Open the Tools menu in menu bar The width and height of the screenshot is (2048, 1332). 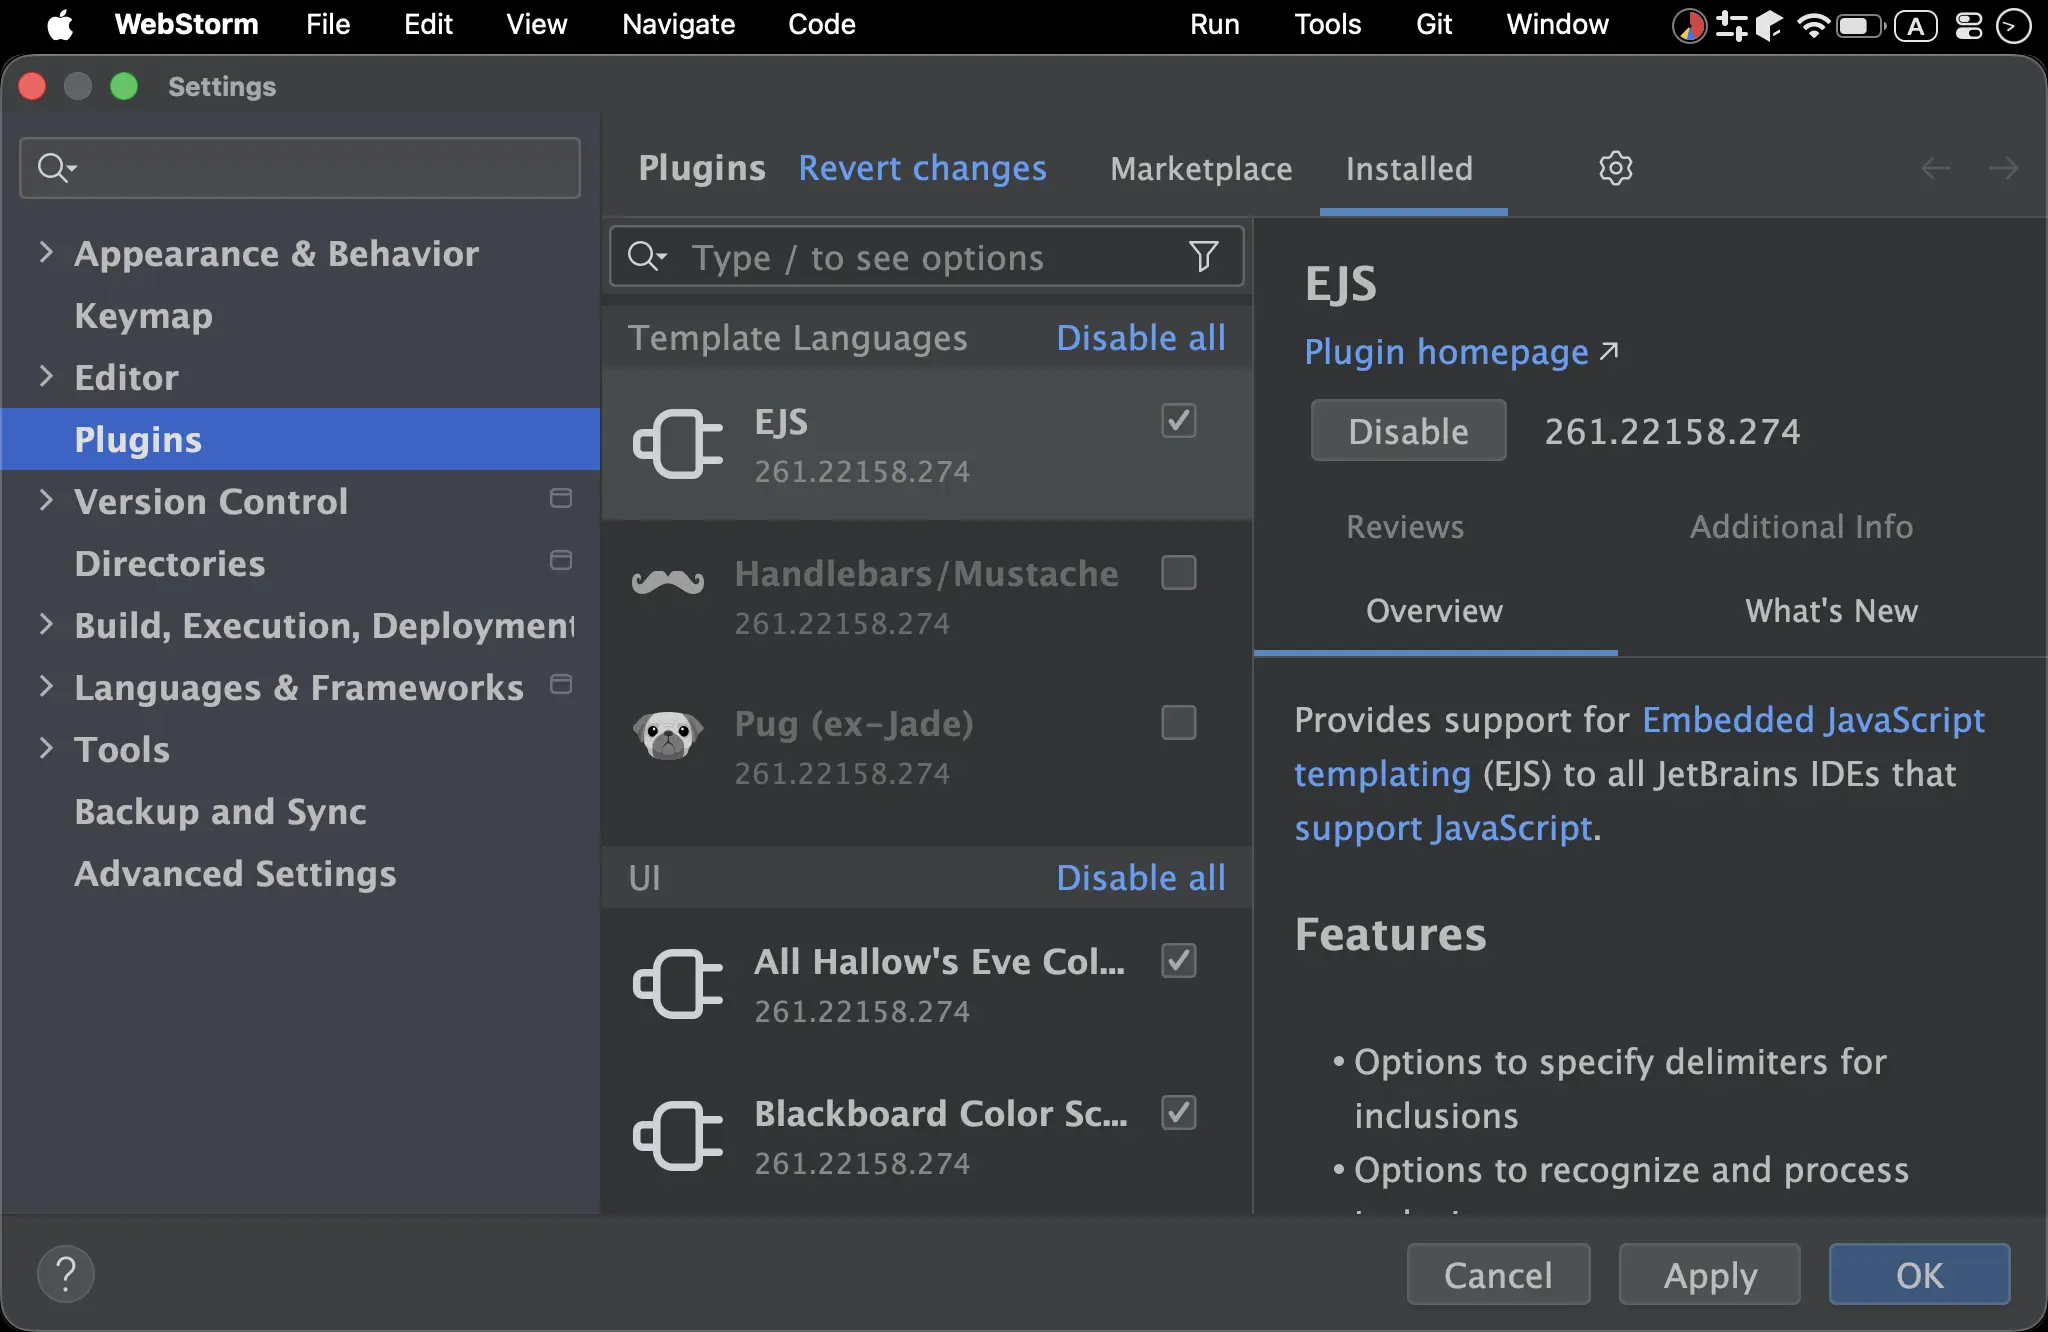1327,24
